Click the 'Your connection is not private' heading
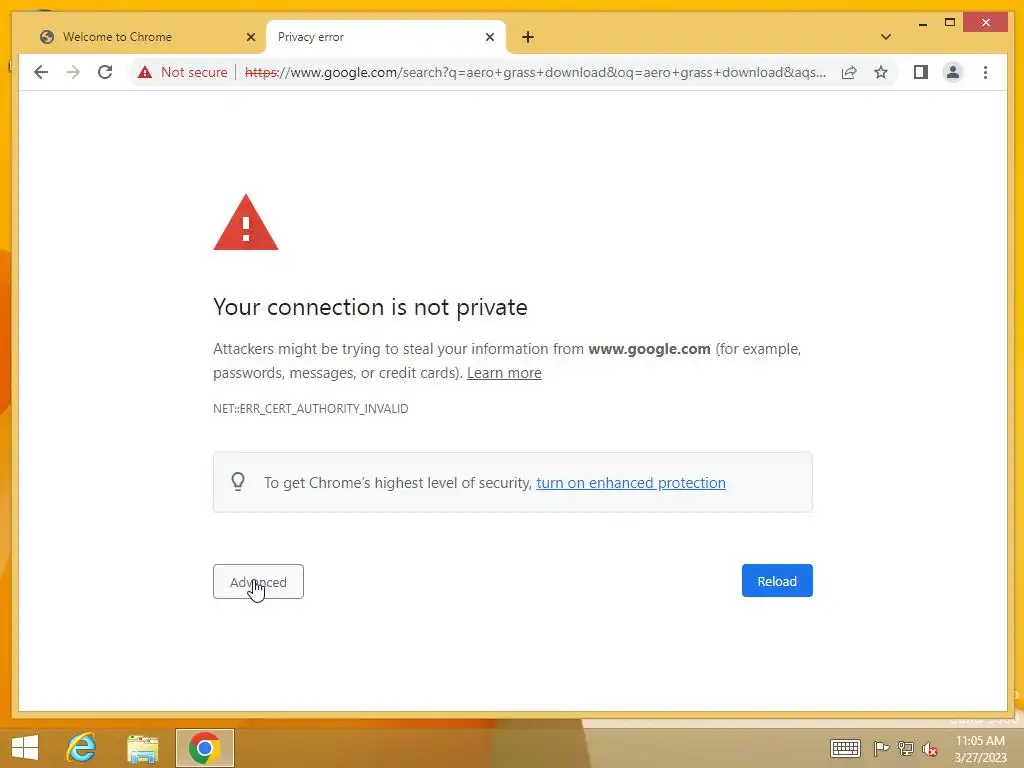1024x768 pixels. click(x=370, y=307)
